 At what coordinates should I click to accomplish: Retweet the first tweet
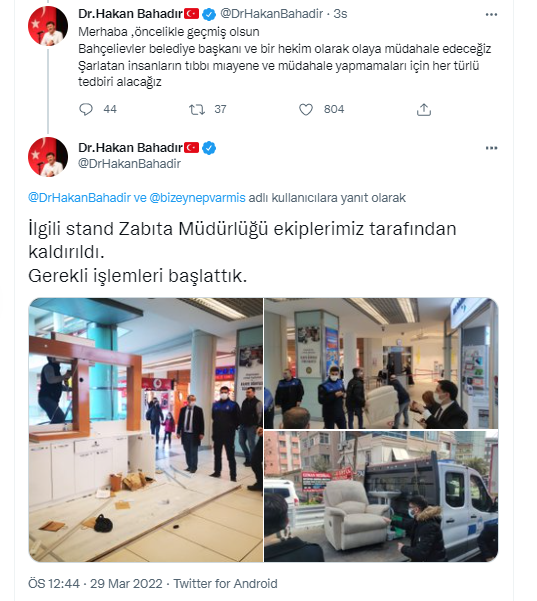click(197, 110)
